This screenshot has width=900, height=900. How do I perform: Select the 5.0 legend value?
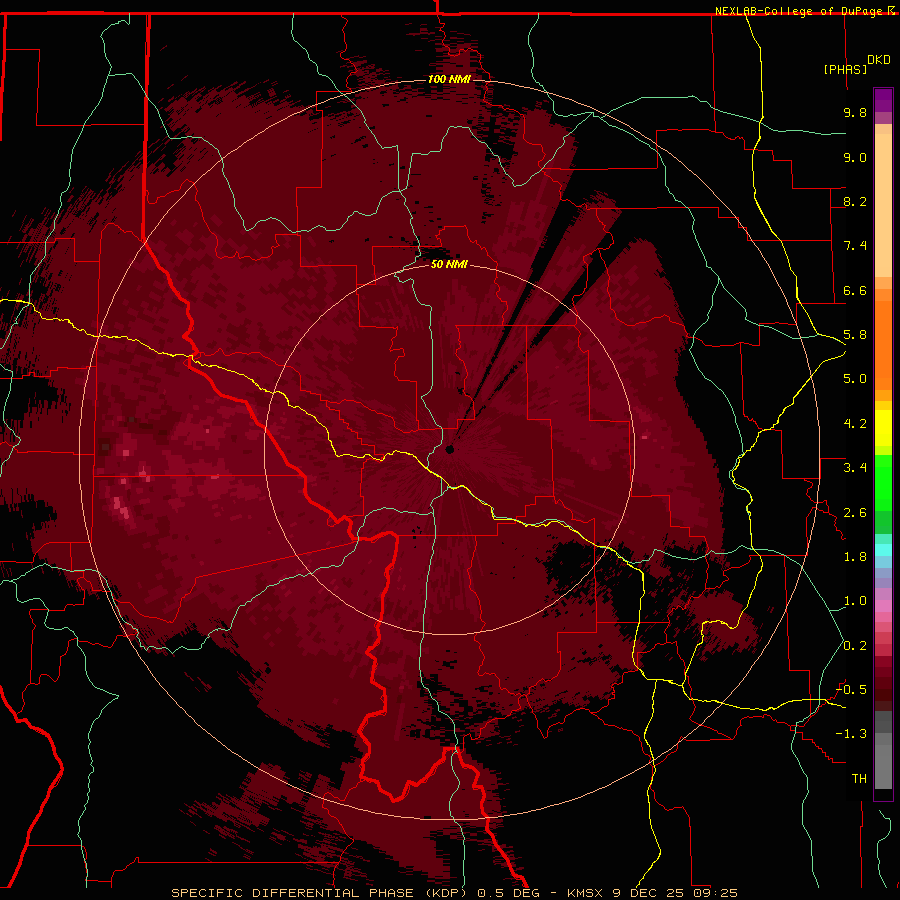click(x=855, y=379)
